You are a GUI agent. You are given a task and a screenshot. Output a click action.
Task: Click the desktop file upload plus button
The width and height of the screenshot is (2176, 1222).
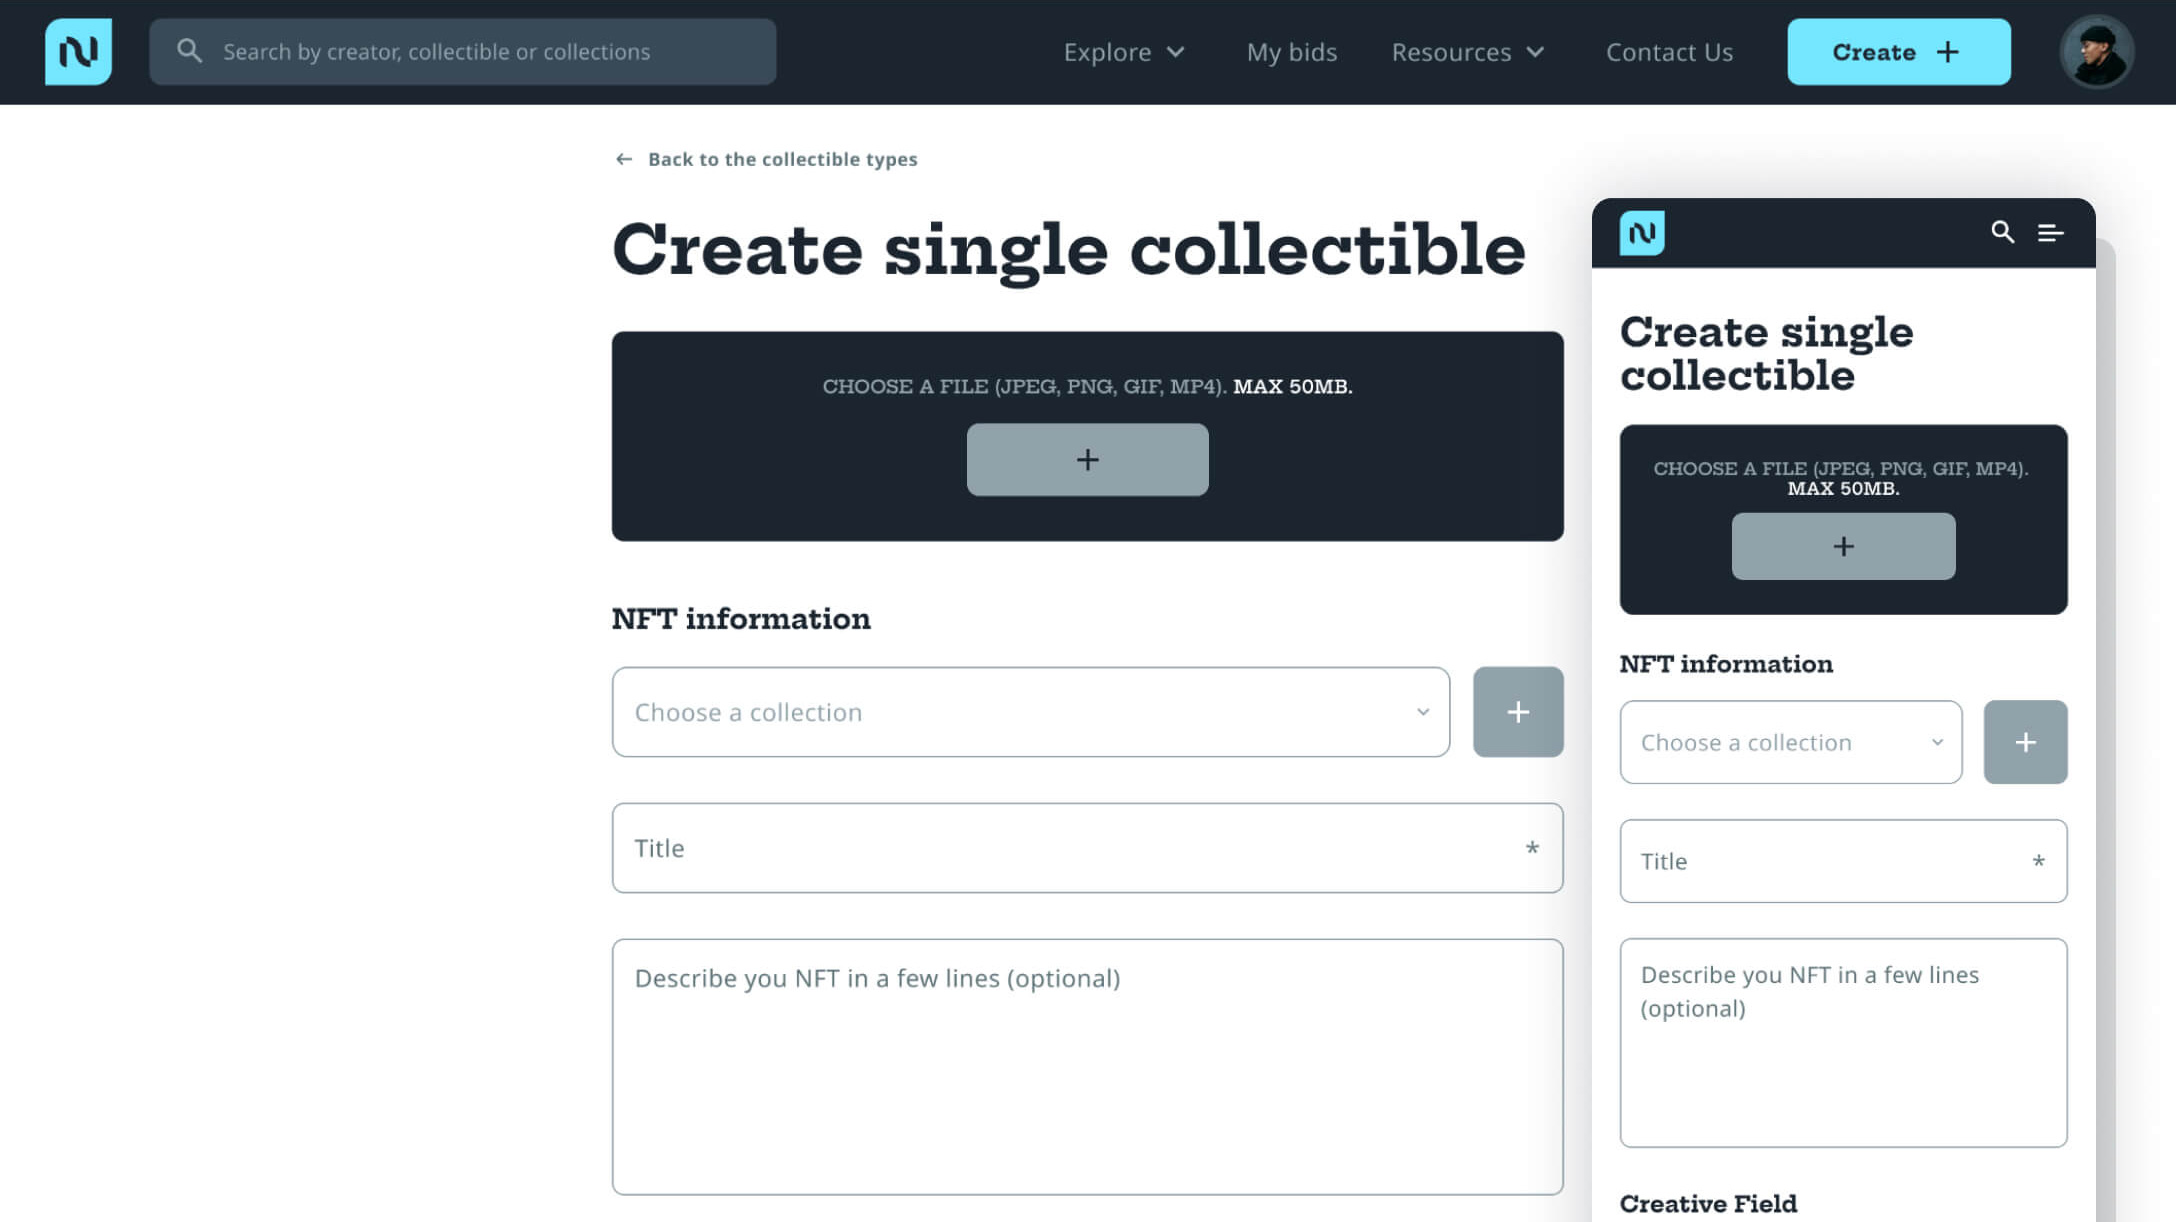1087,460
